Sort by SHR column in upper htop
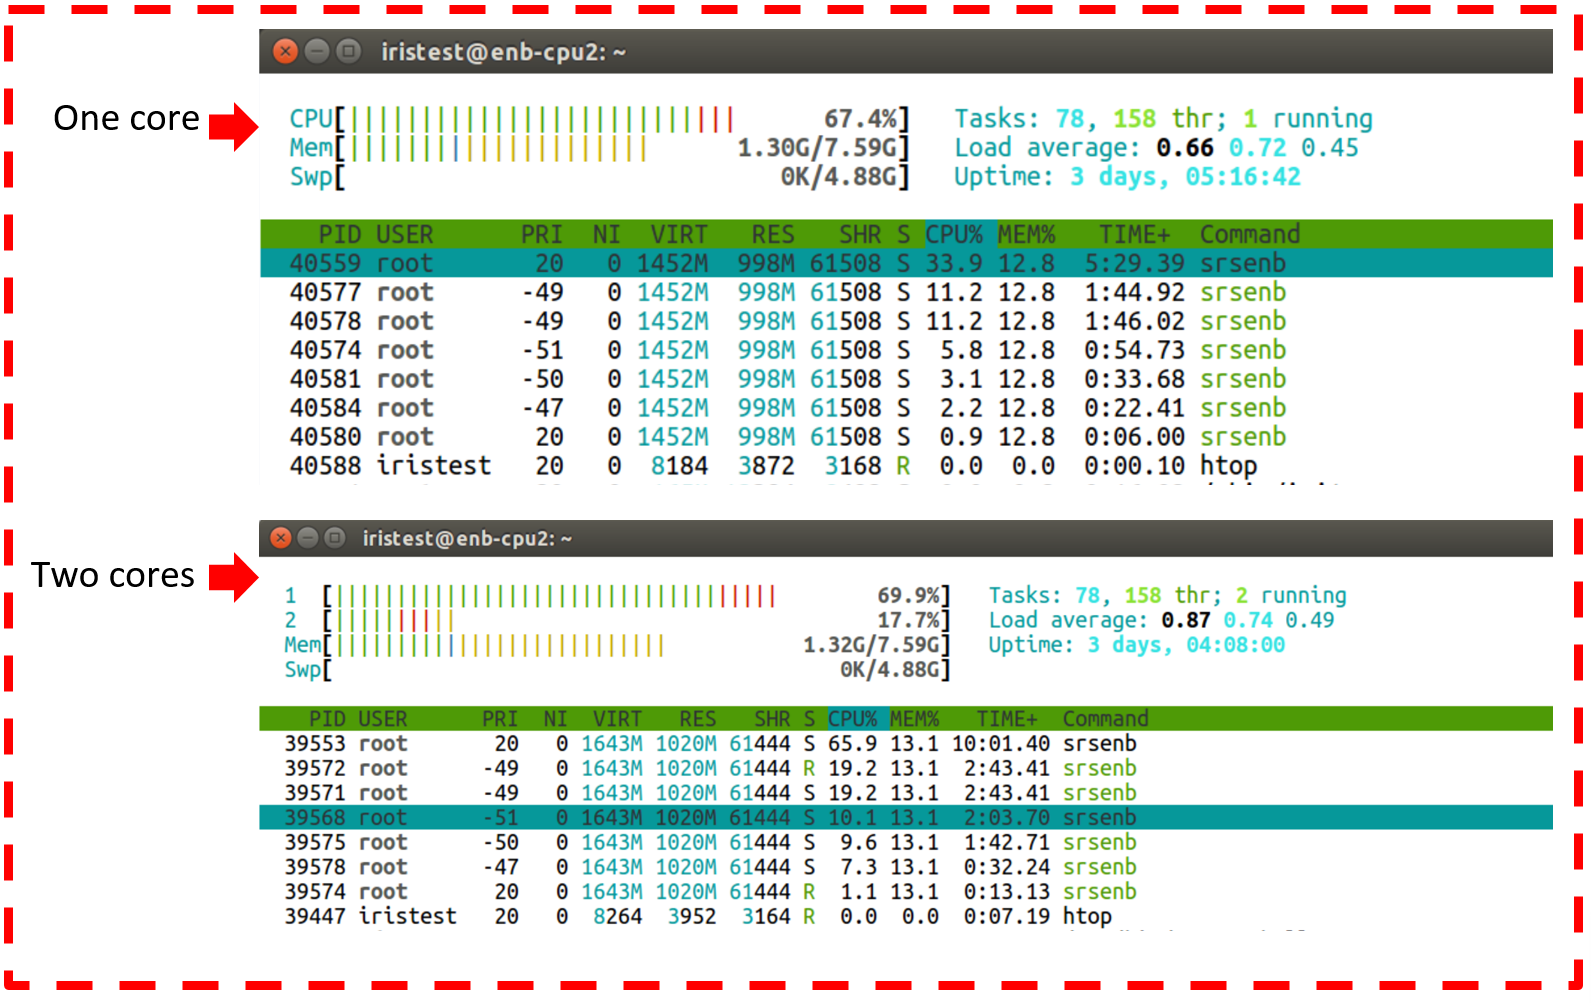 (860, 234)
